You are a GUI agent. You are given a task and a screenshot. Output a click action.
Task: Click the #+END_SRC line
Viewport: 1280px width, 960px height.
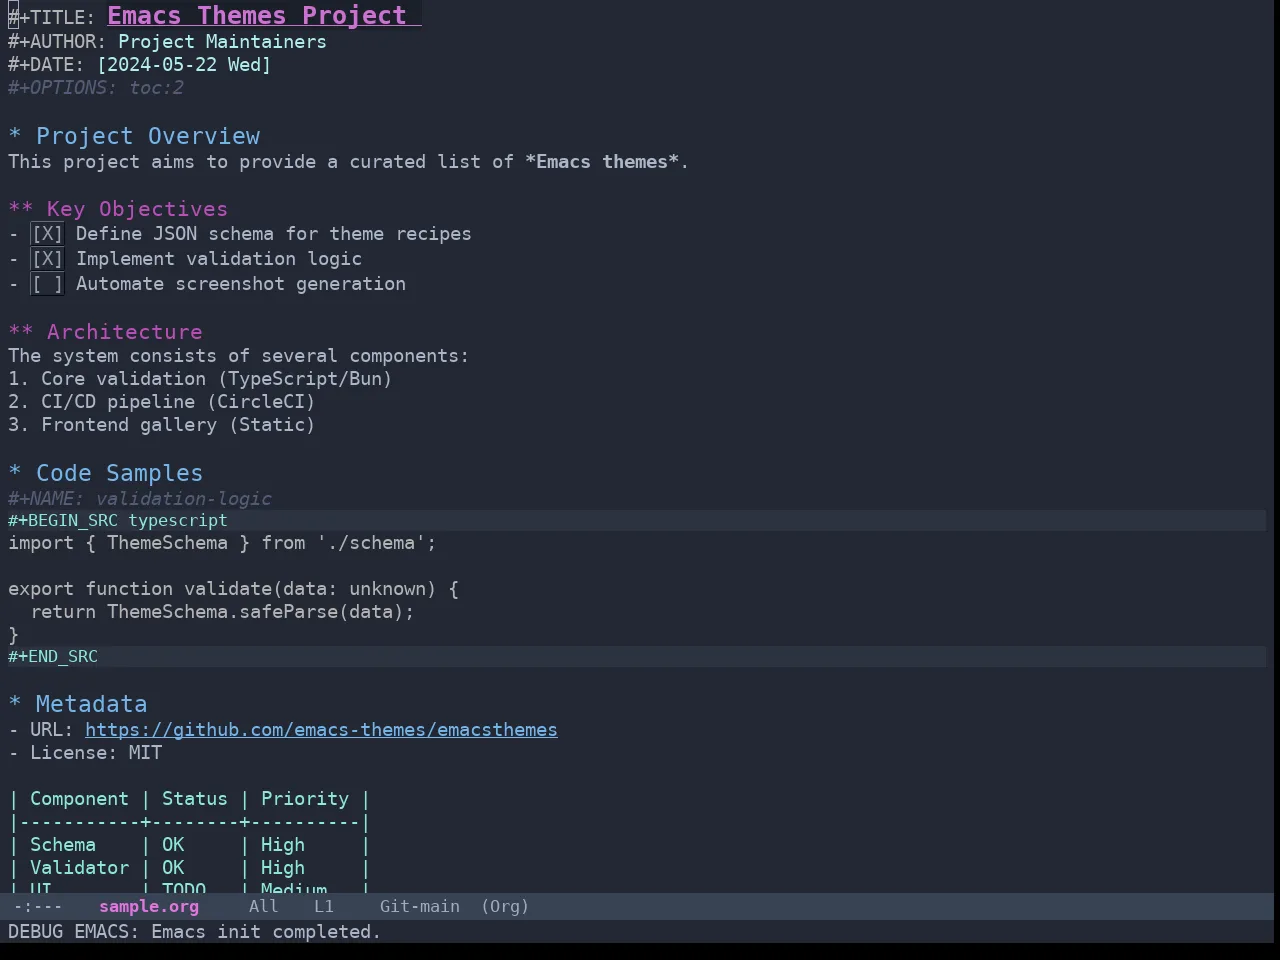637,656
